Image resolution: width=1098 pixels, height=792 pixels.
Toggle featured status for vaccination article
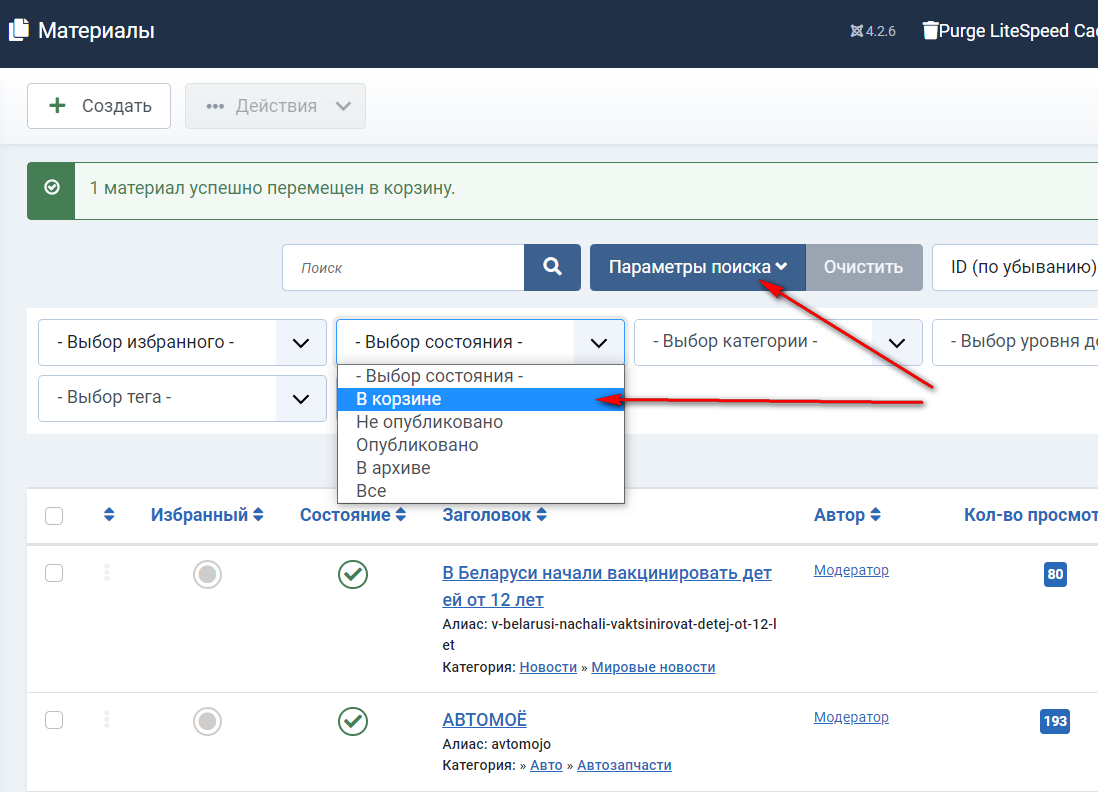(x=207, y=574)
